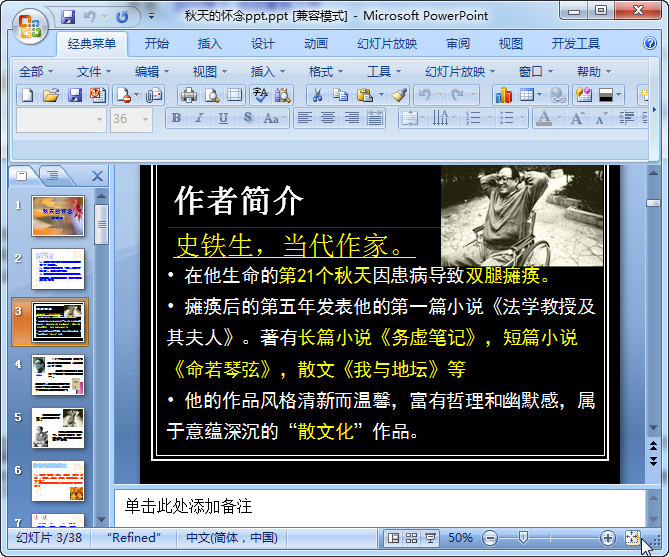Viewport: 669px width, 557px height.
Task: Open Customize Quick Access Toolbar dropdown
Action: tap(151, 17)
